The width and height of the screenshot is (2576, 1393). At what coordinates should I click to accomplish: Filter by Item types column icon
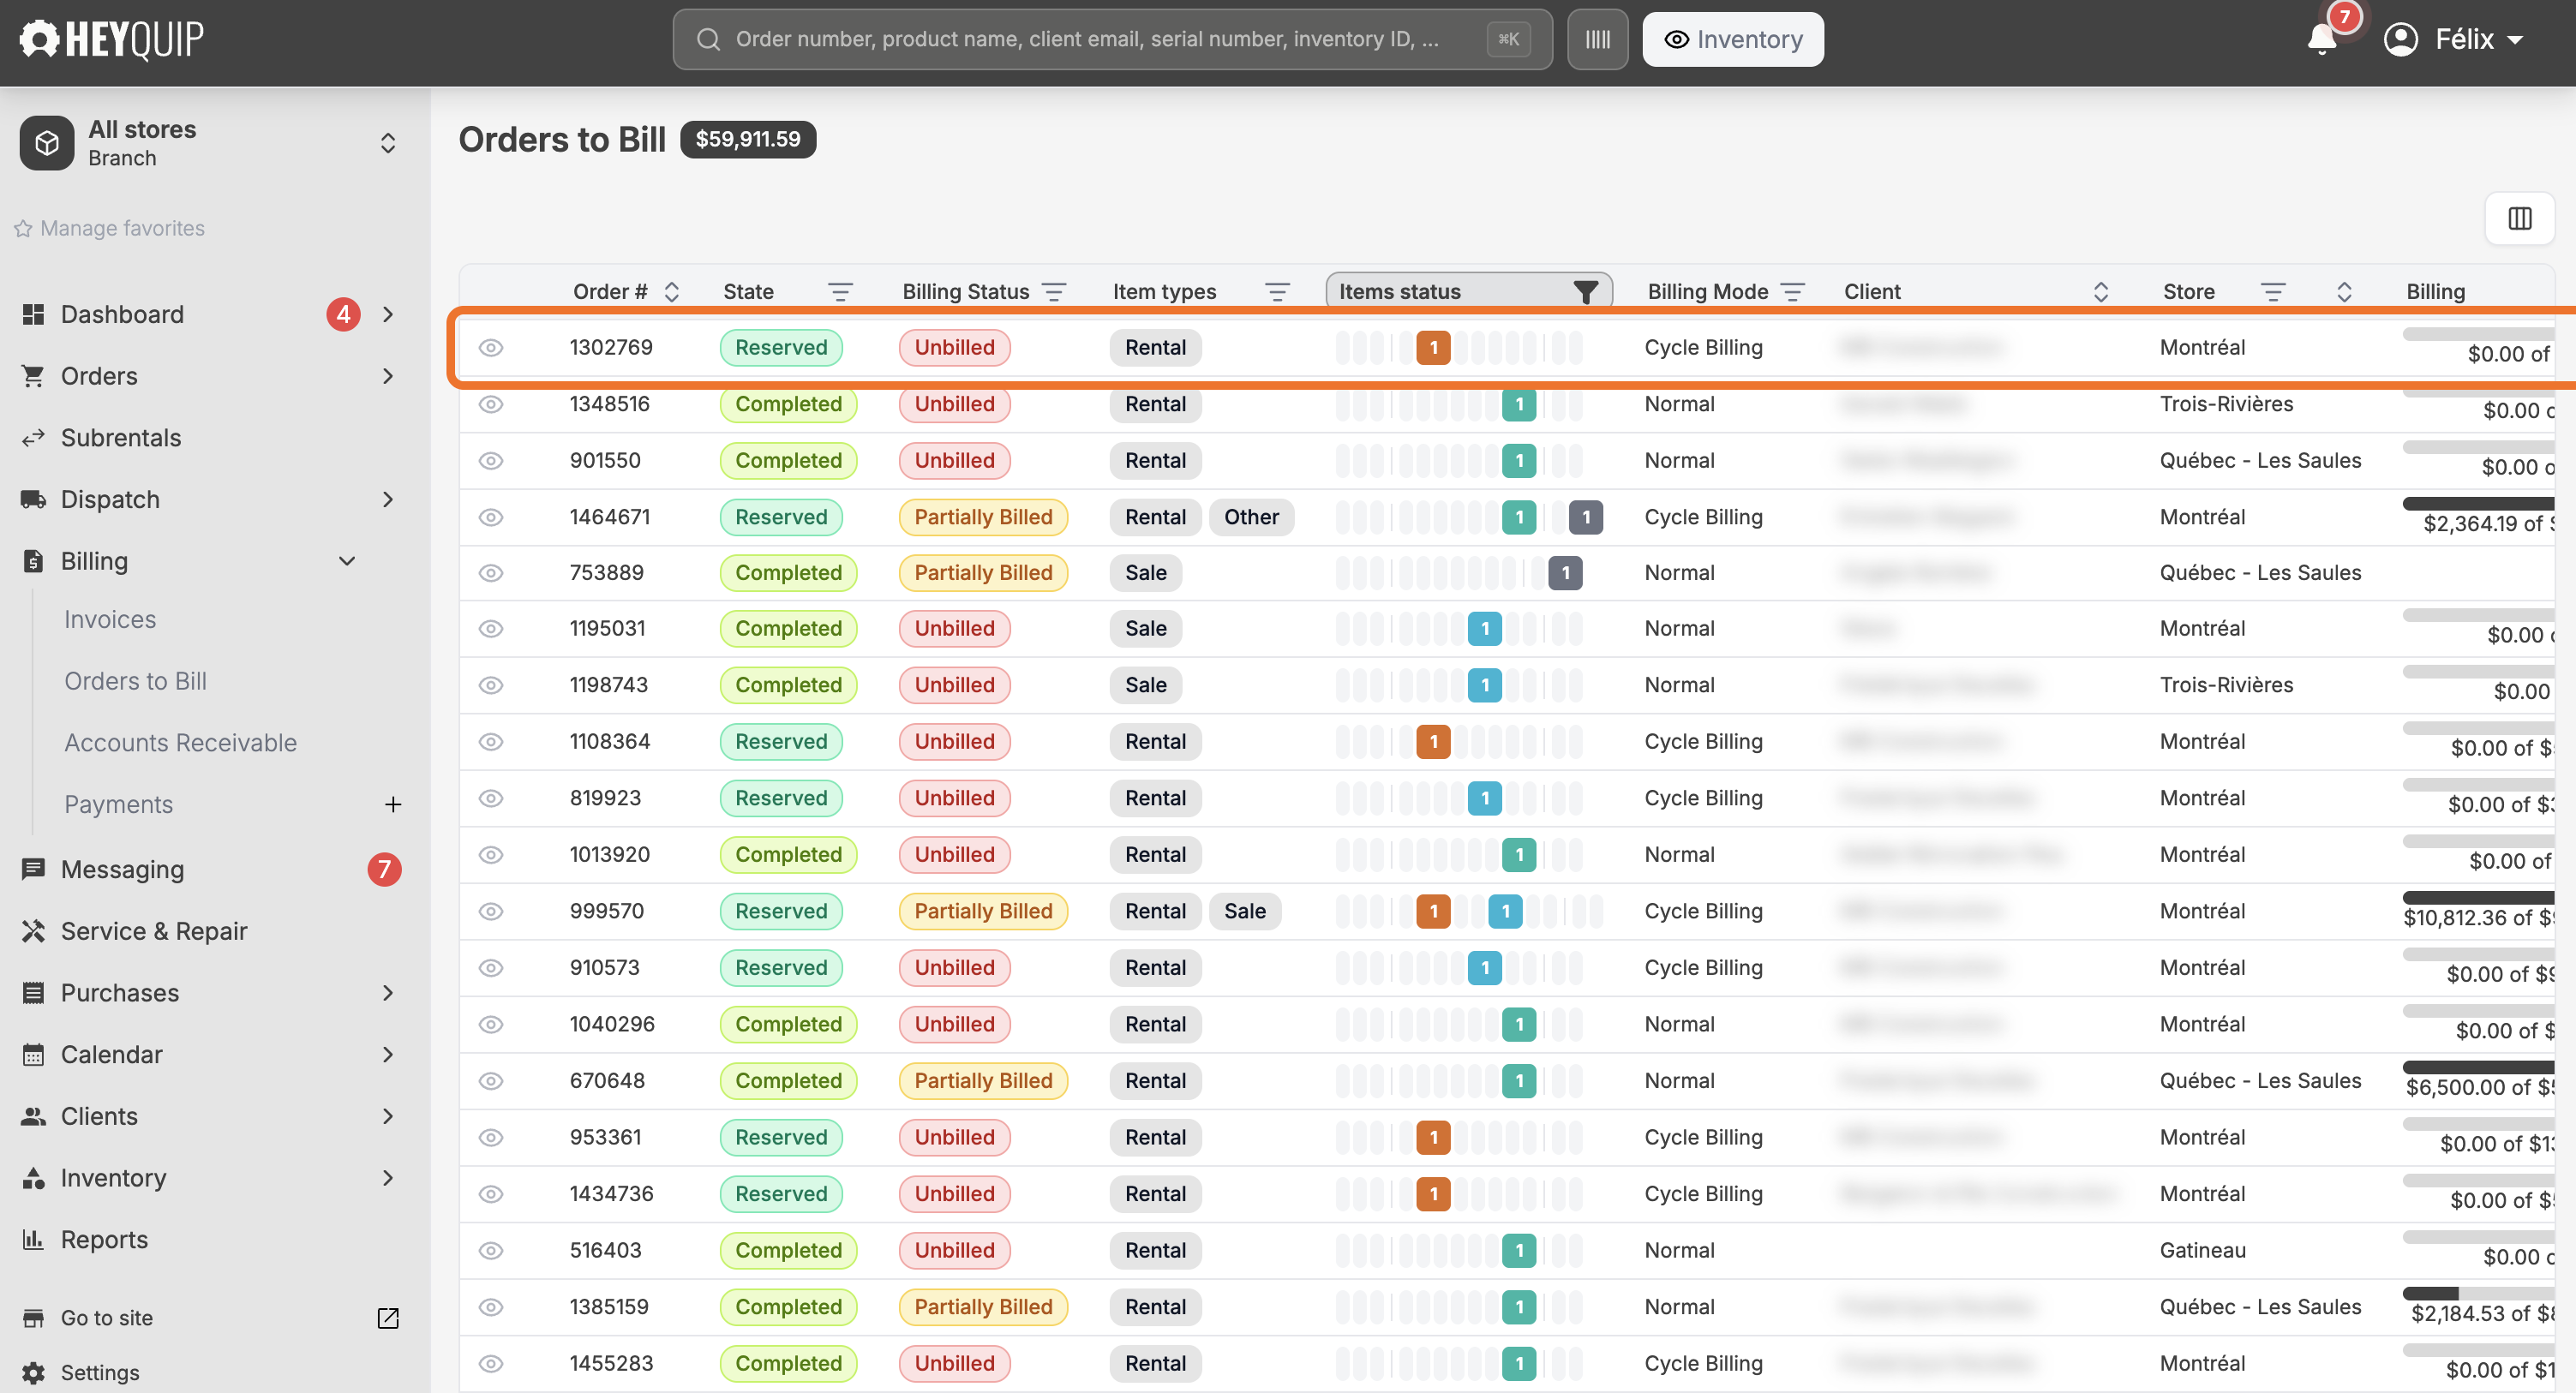pos(1277,292)
